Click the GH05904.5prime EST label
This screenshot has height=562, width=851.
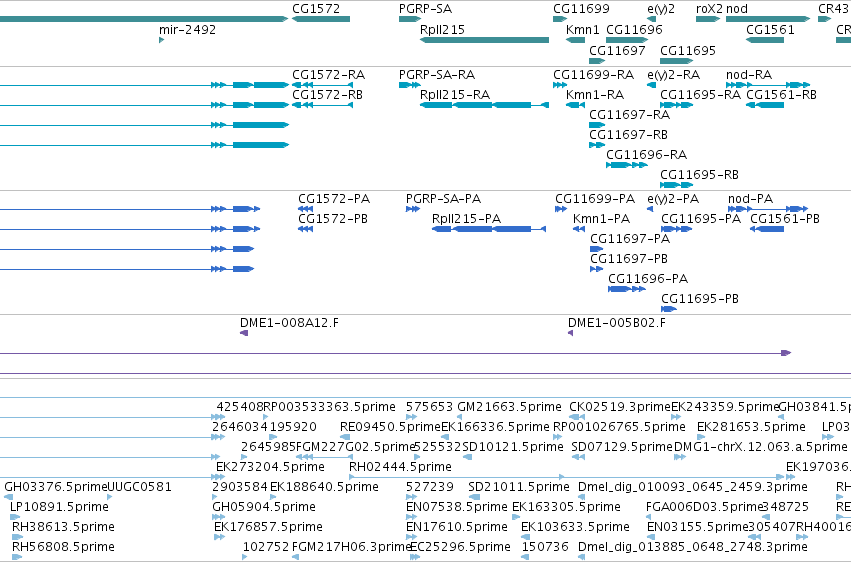pos(264,508)
